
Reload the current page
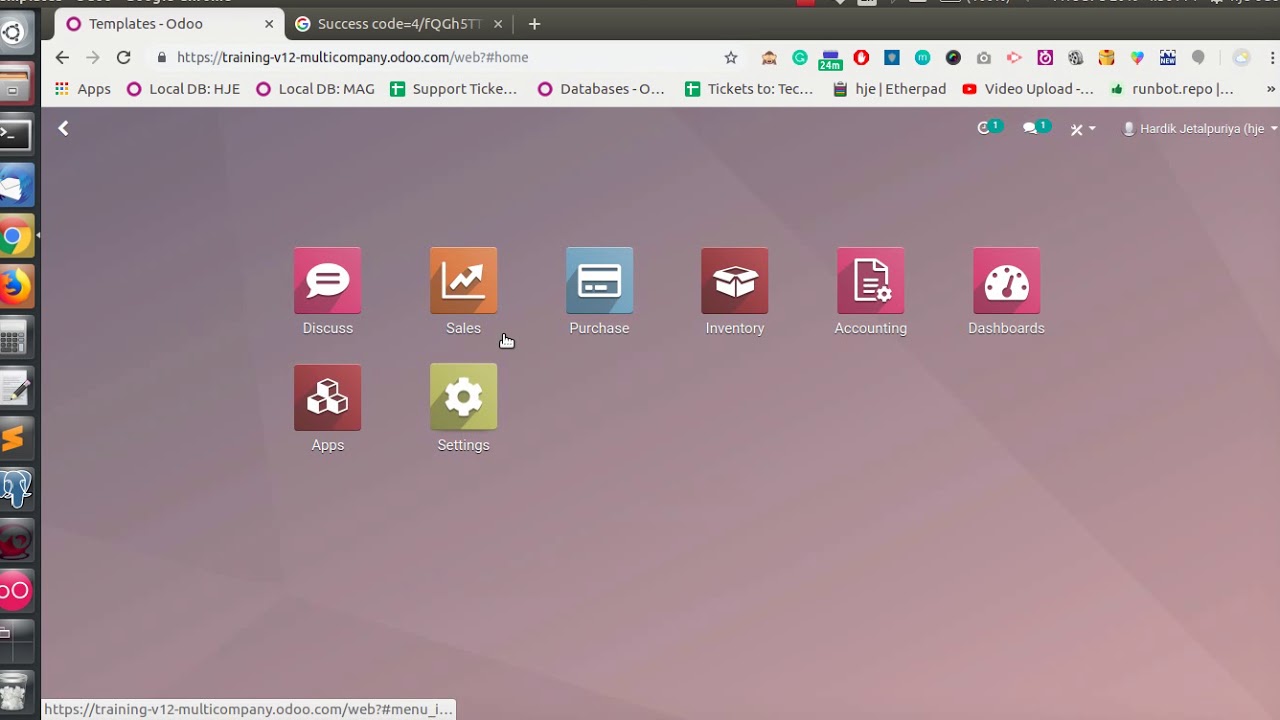point(124,58)
